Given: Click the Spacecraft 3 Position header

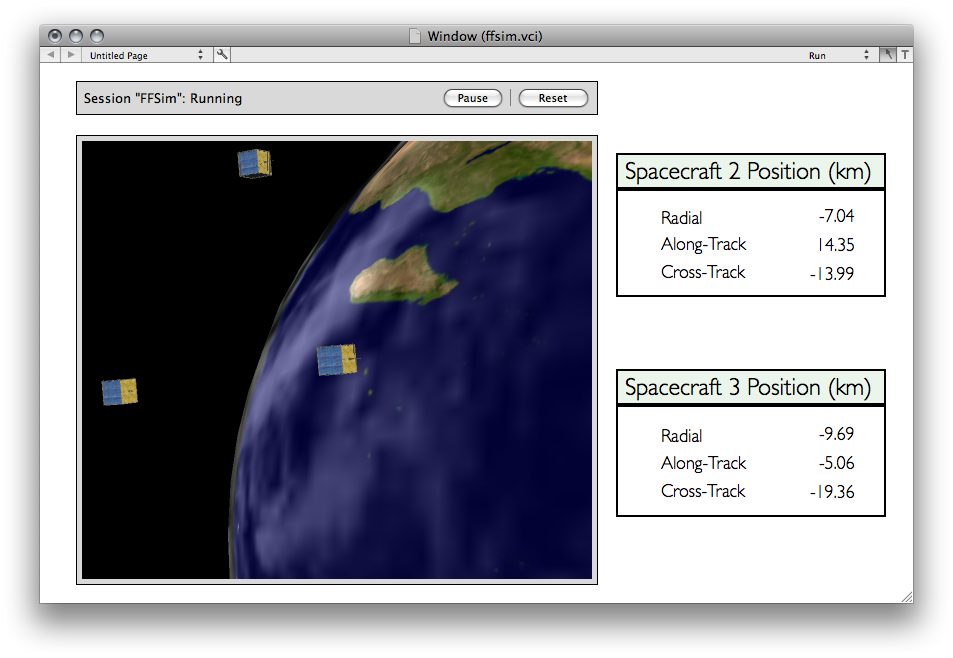Looking at the screenshot, I should point(751,387).
